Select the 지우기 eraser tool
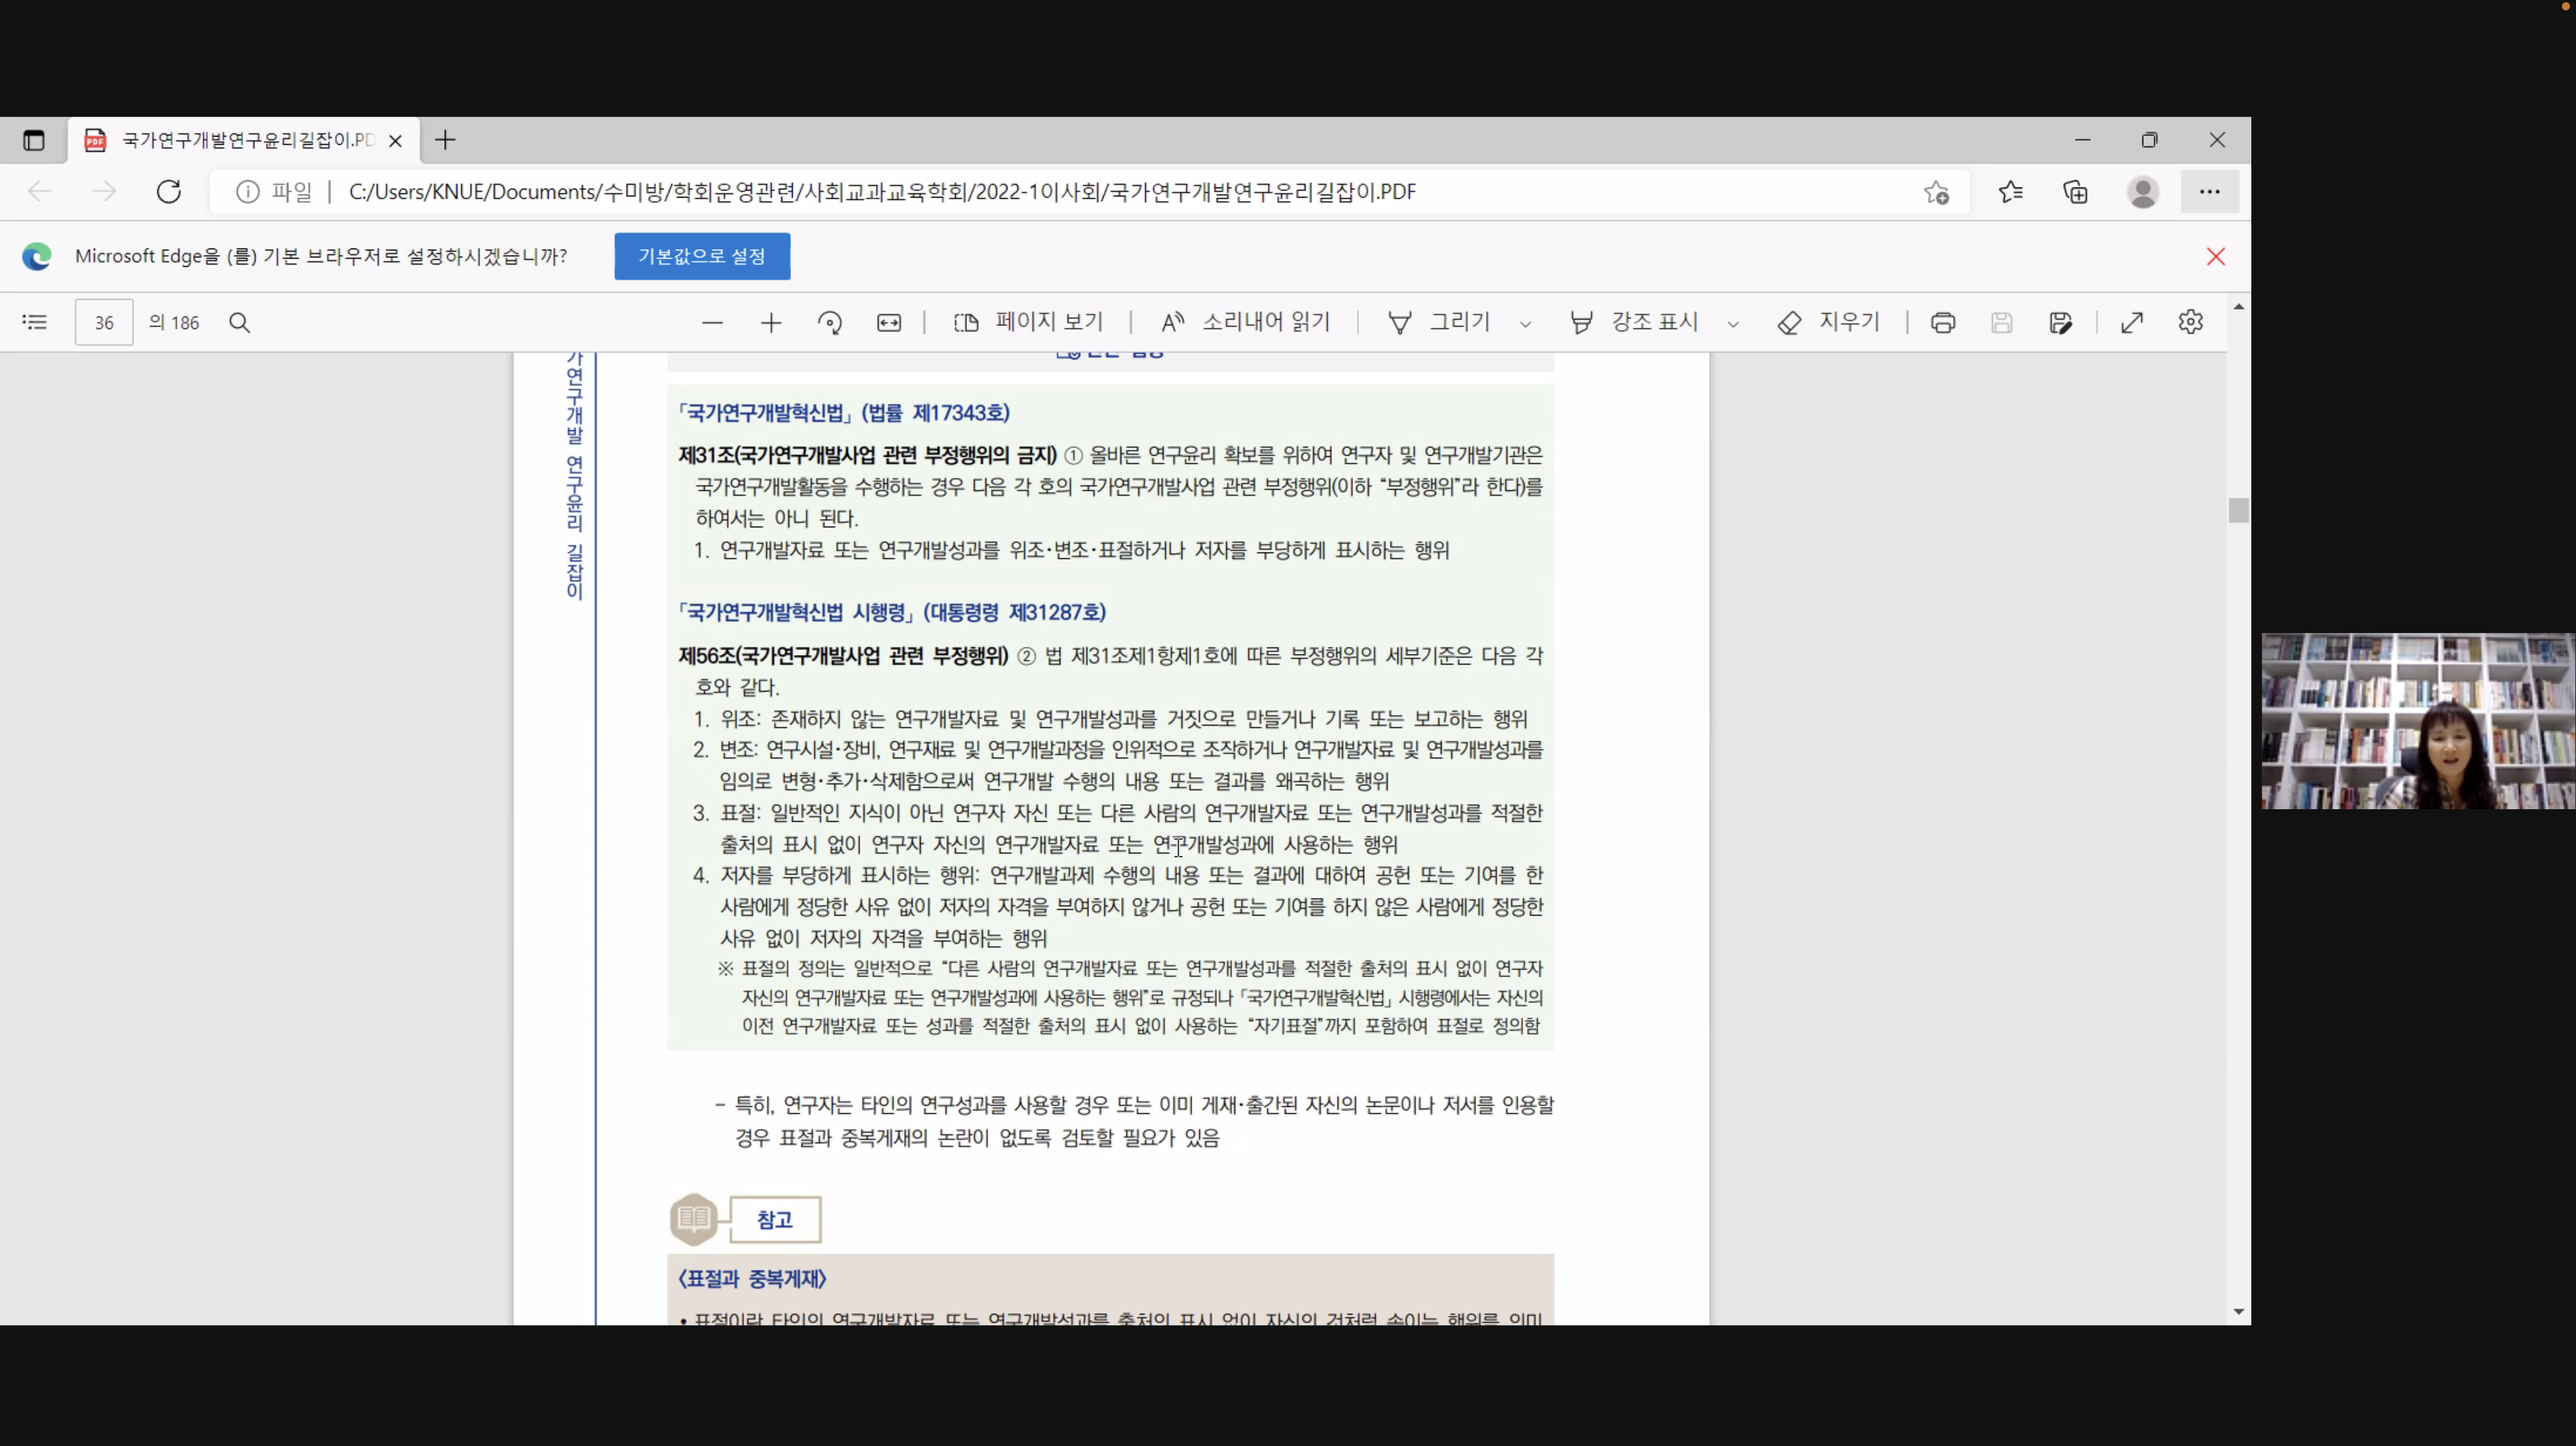 (x=1829, y=322)
